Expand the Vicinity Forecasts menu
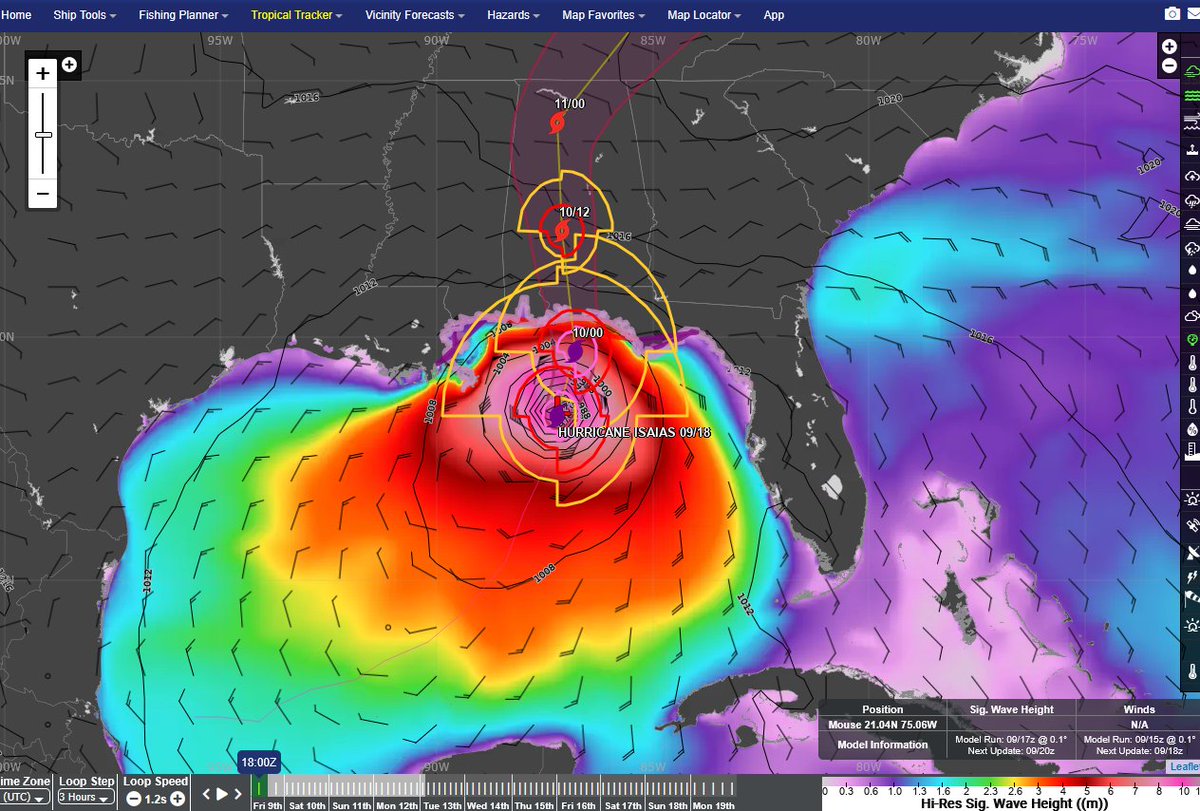Viewport: 1200px width, 811px height. (415, 15)
